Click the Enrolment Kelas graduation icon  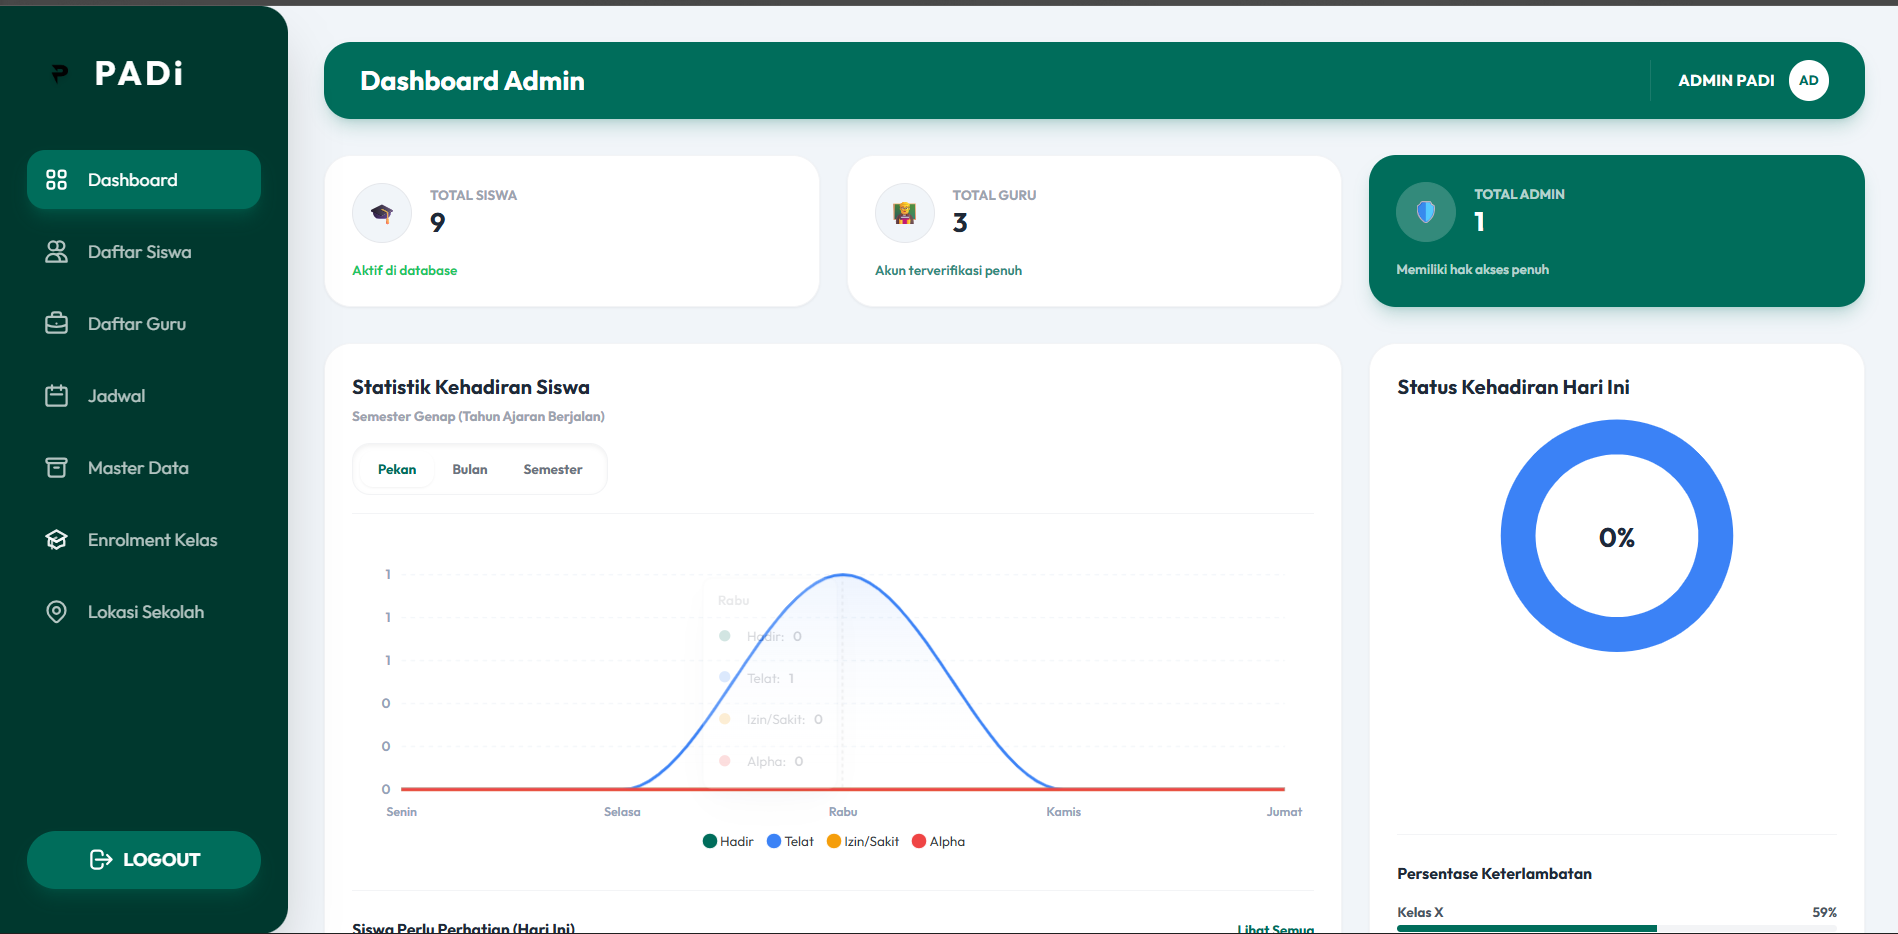(57, 540)
